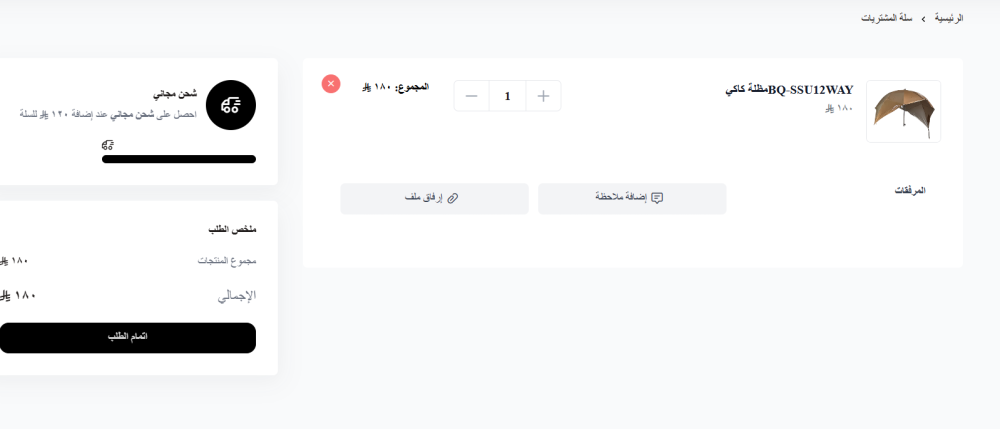Click the quantity field showing 1
This screenshot has height=429, width=1000.
coord(508,96)
